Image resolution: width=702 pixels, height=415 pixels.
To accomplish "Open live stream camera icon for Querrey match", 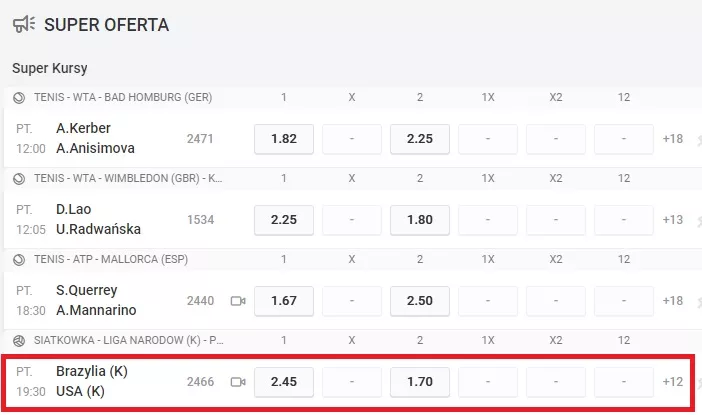I will click(x=238, y=301).
